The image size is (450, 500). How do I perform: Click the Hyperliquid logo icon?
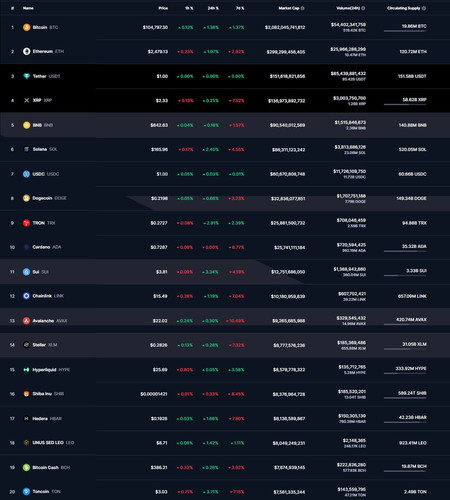(26, 370)
